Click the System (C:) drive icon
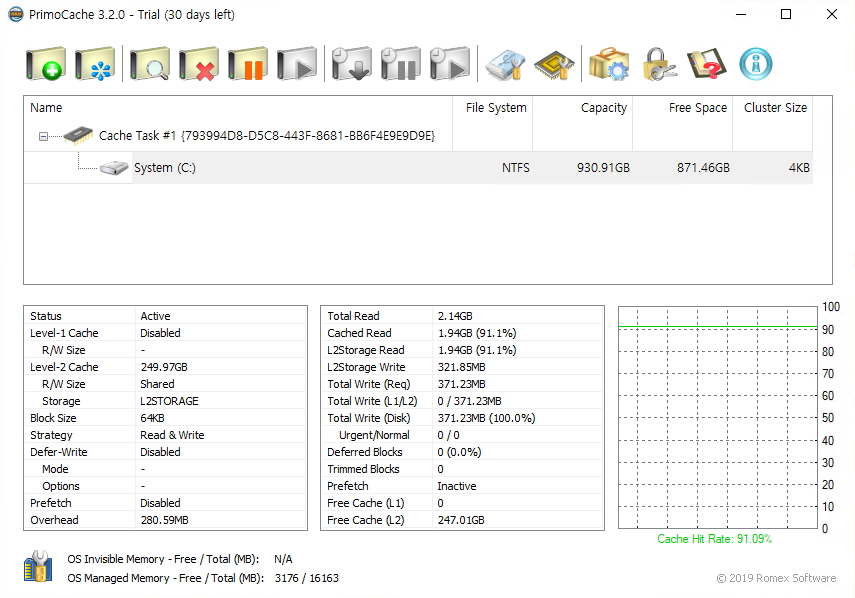 click(x=114, y=168)
